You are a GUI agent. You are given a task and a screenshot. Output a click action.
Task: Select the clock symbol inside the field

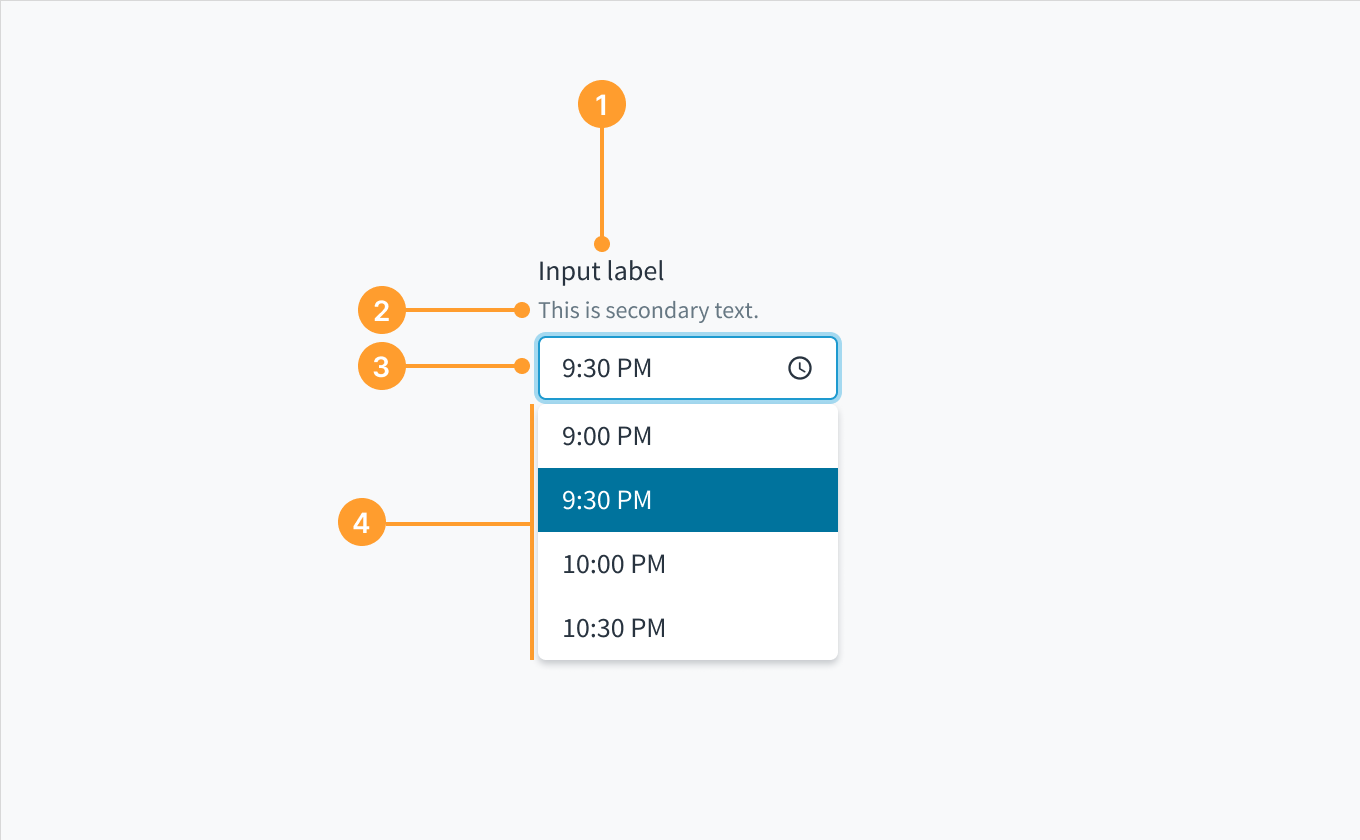800,368
